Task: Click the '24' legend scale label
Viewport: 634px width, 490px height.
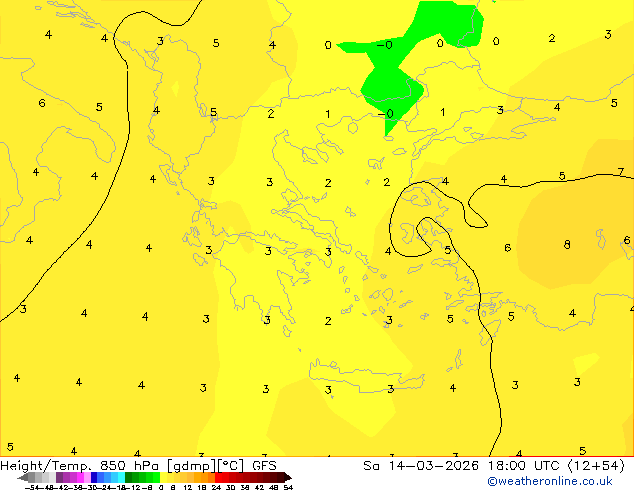Action: [x=216, y=488]
